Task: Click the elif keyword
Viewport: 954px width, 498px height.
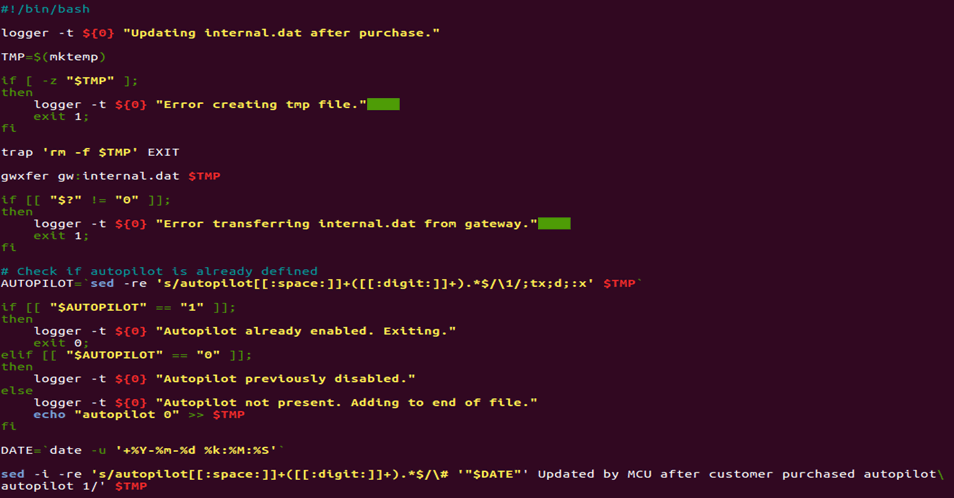Action: [x=17, y=354]
